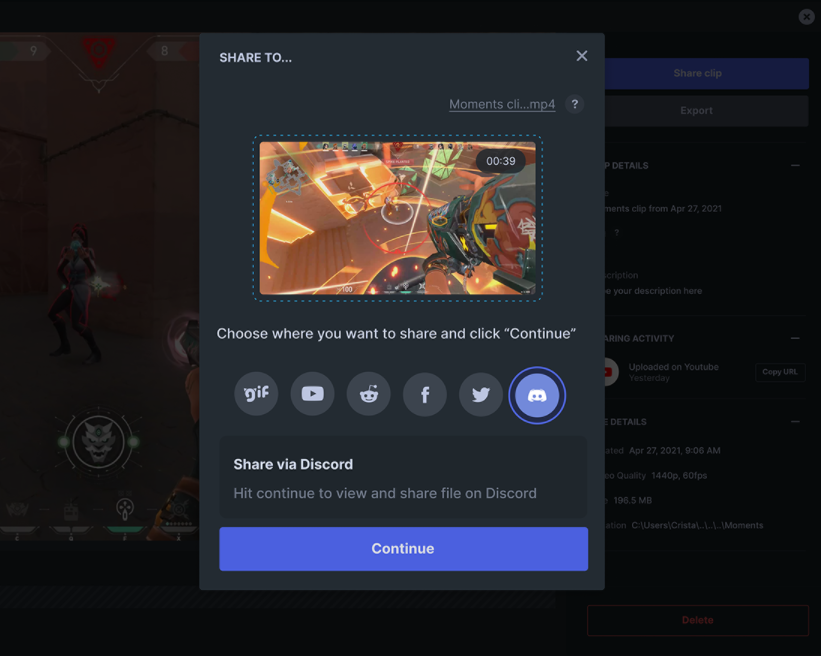Image resolution: width=821 pixels, height=656 pixels.
Task: Choose Reddit as share destination
Action: pos(369,394)
